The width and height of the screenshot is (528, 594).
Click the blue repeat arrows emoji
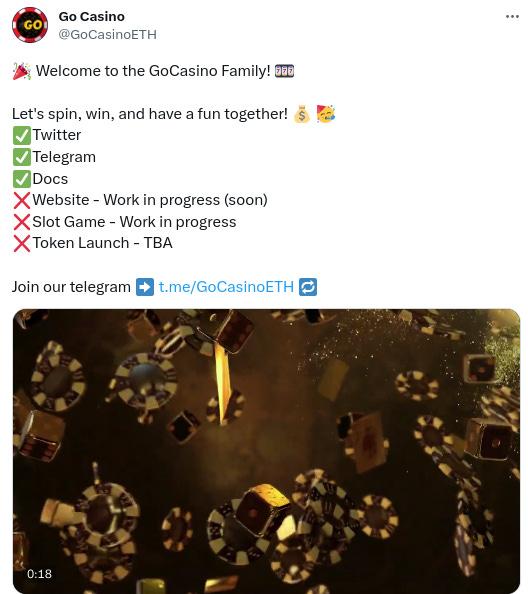pos(308,287)
